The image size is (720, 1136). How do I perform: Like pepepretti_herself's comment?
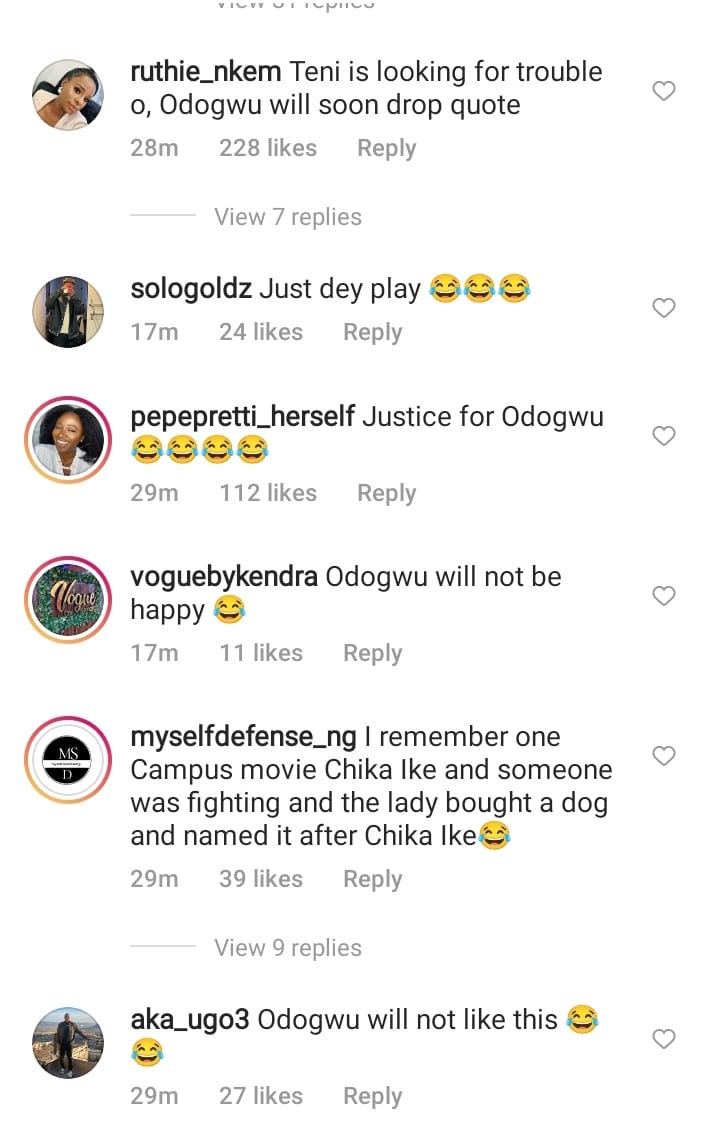coord(664,436)
